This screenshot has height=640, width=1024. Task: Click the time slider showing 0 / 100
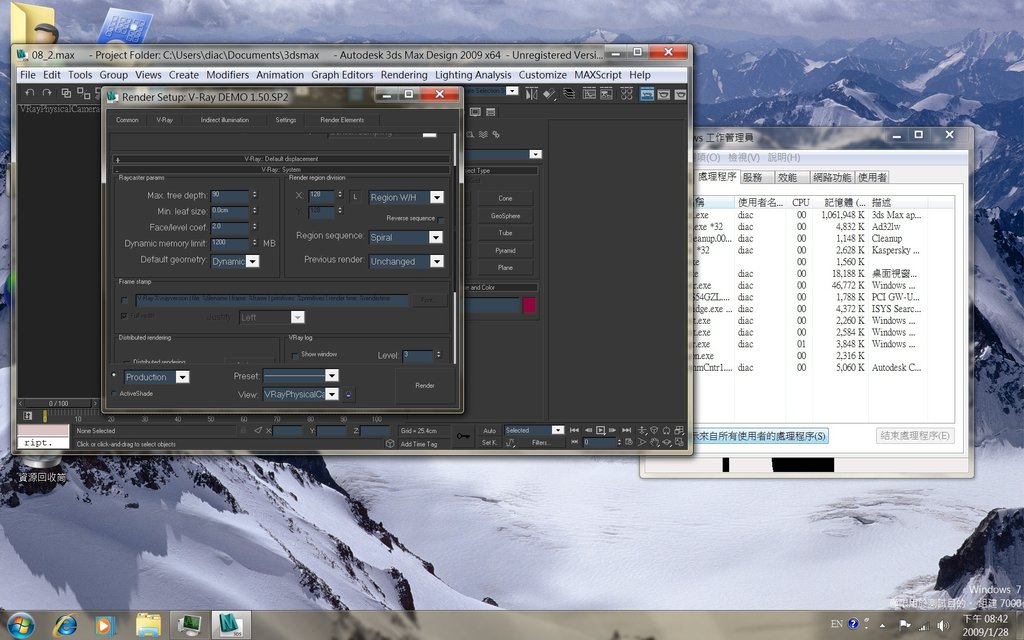click(59, 404)
